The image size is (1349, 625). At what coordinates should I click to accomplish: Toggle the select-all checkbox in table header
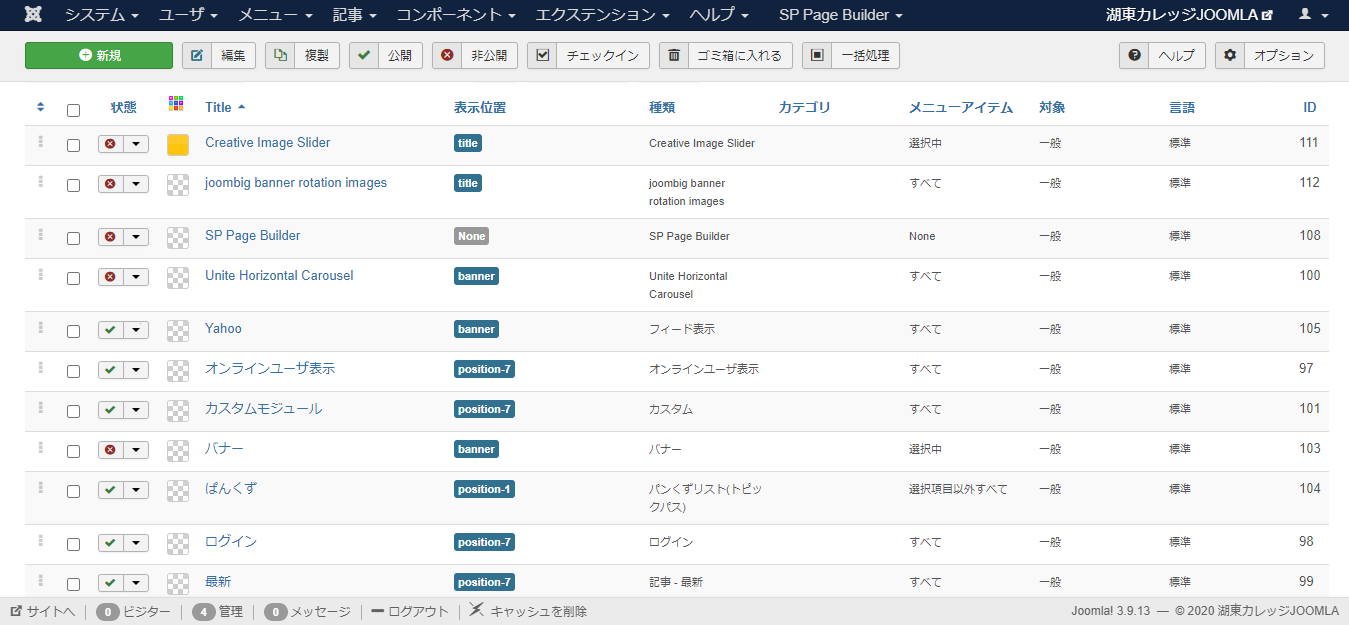(72, 110)
